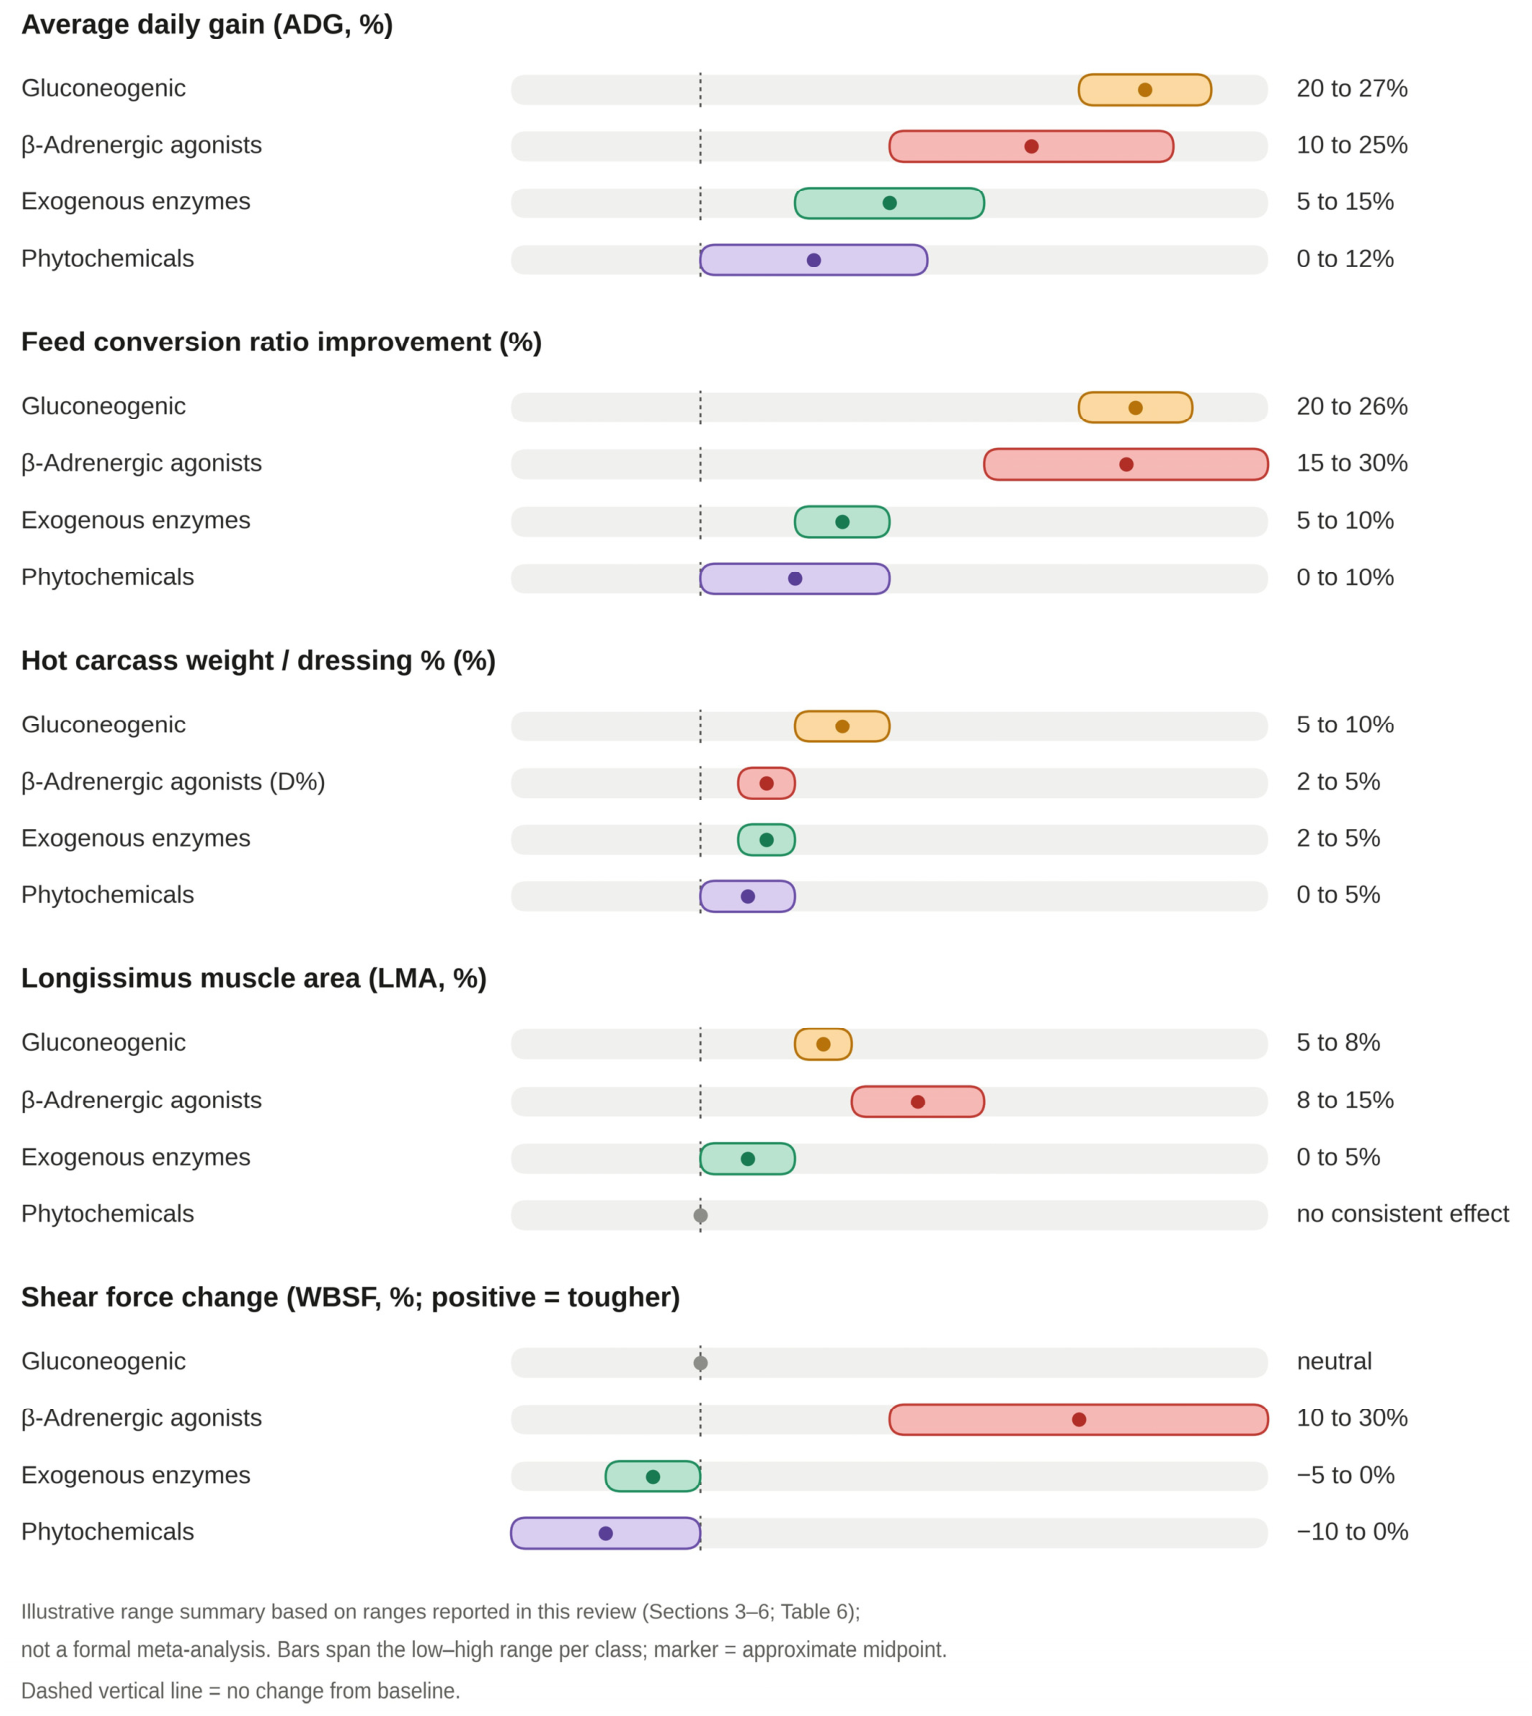
Task: Click the Gluconeogenic shear force gray dot
Action: click(x=700, y=1362)
